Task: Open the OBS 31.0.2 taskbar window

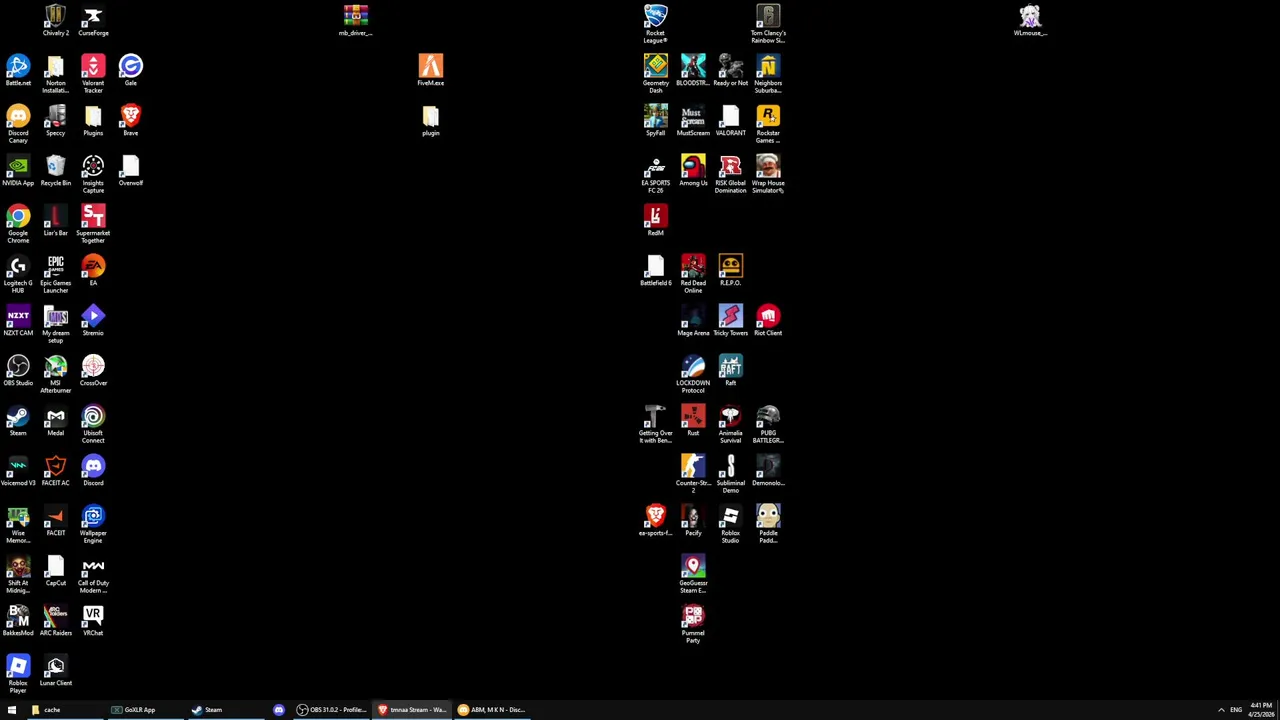Action: pos(332,710)
